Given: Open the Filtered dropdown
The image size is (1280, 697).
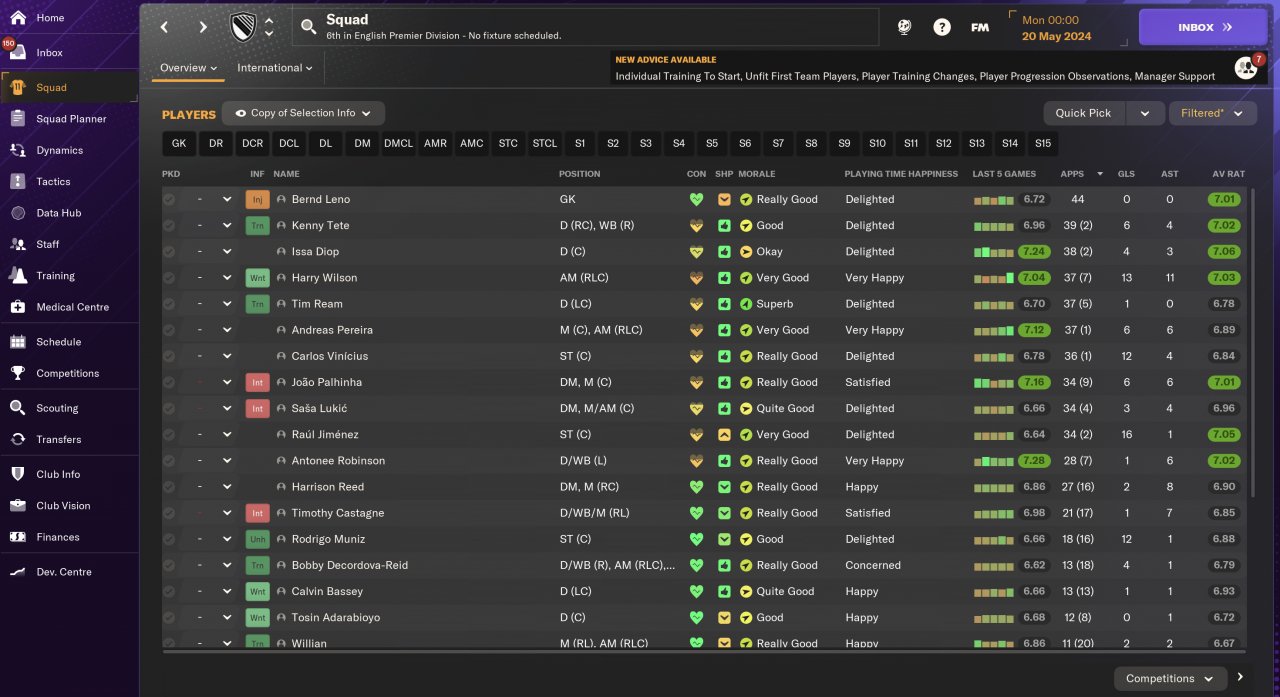Looking at the screenshot, I should [x=1213, y=113].
